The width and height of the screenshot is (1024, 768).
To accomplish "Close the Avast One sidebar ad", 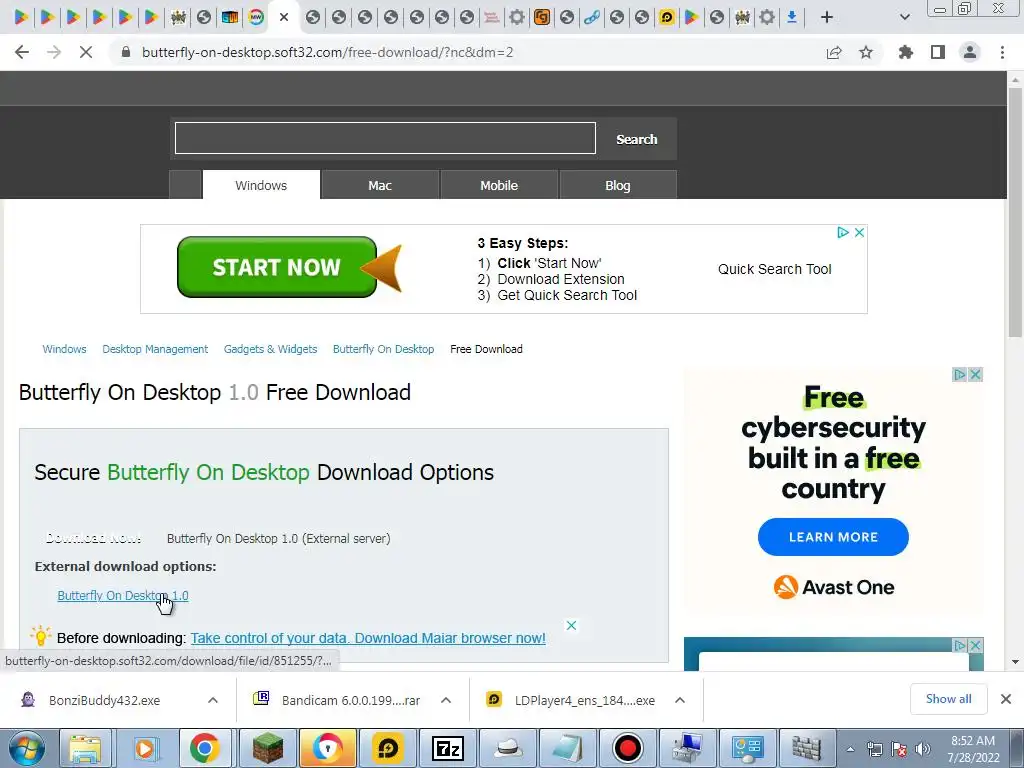I will point(976,374).
